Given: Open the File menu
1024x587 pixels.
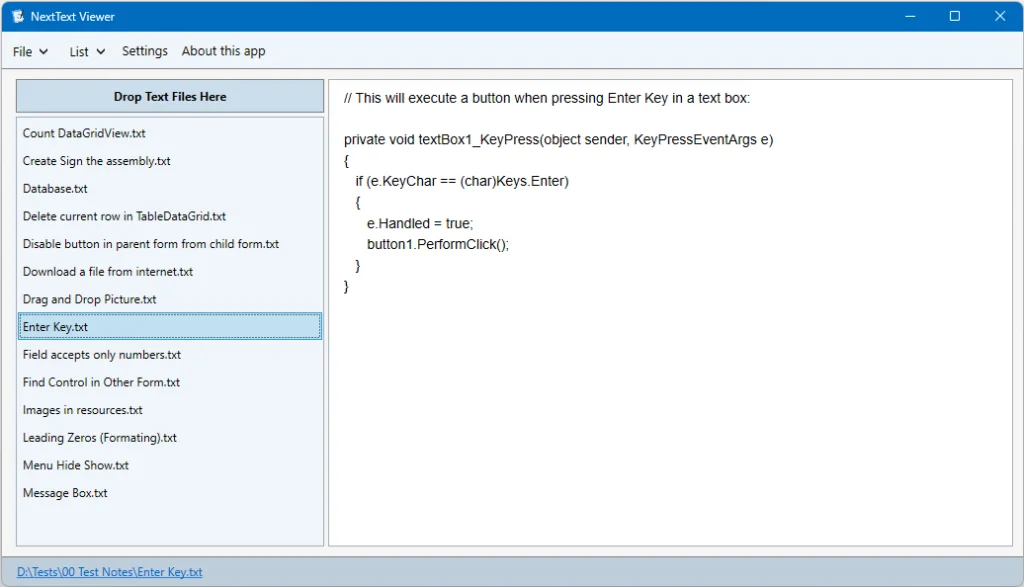Looking at the screenshot, I should click(22, 51).
